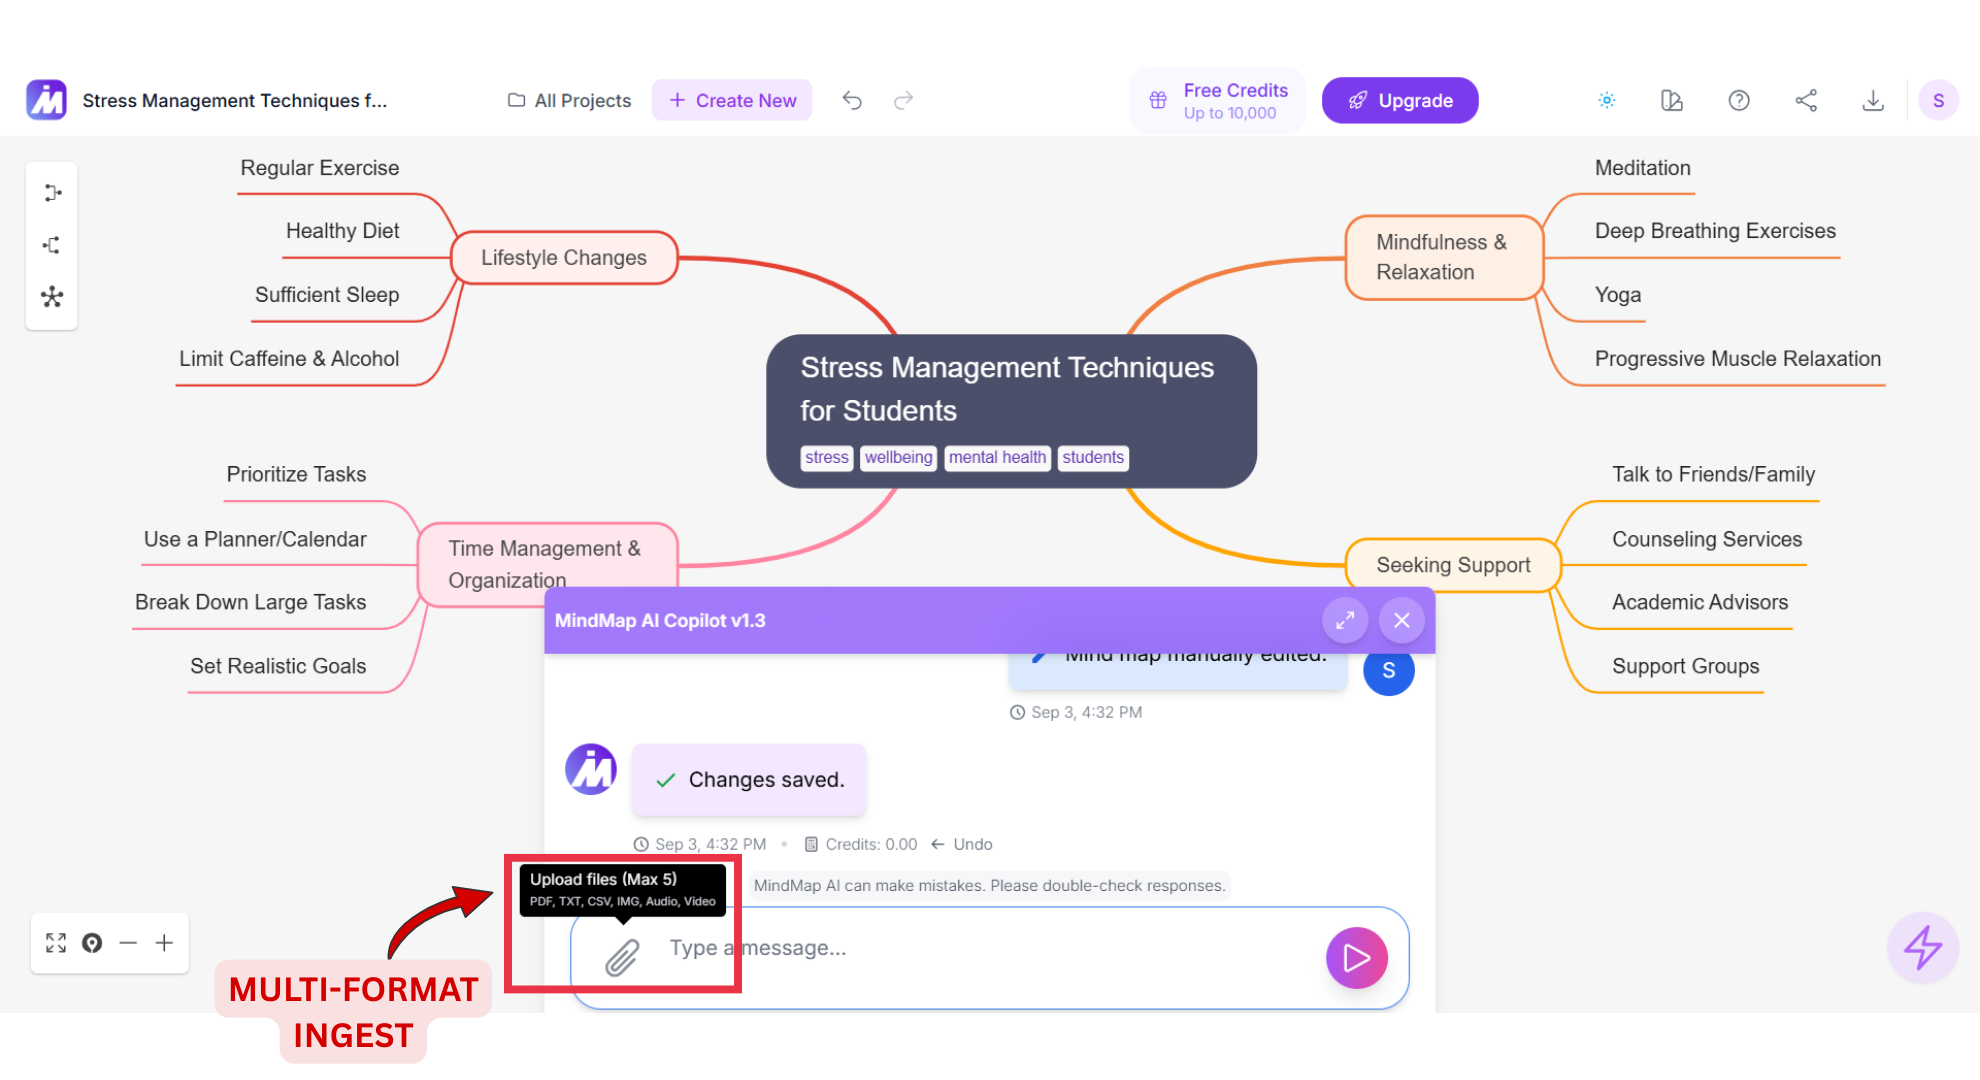The width and height of the screenshot is (1980, 1080).
Task: Toggle fullscreen fit-to-screen view
Action: click(56, 943)
